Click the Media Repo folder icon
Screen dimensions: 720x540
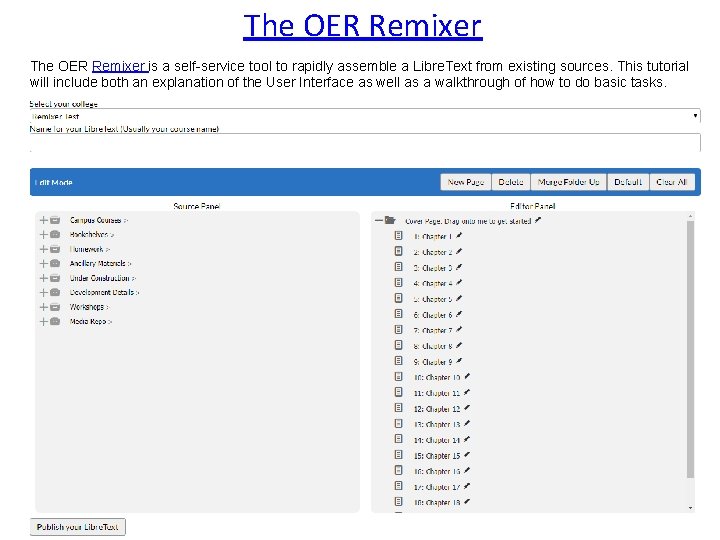55,322
